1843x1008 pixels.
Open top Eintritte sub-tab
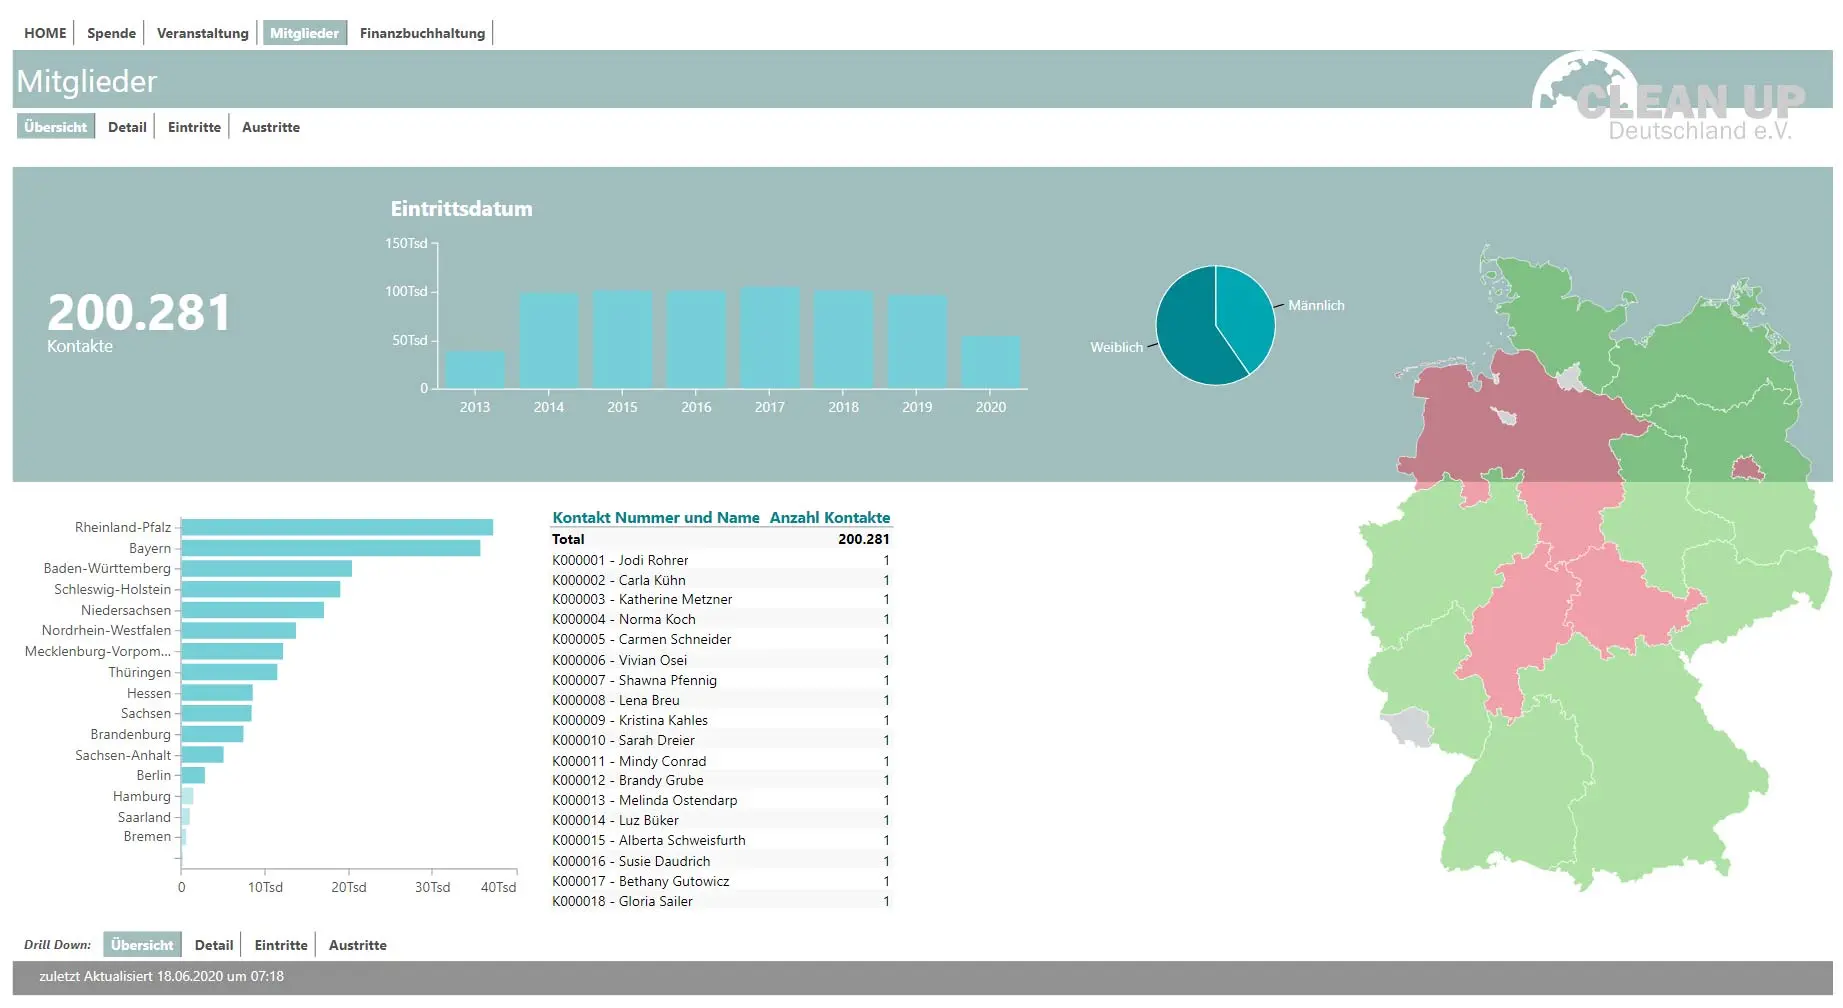(x=194, y=127)
